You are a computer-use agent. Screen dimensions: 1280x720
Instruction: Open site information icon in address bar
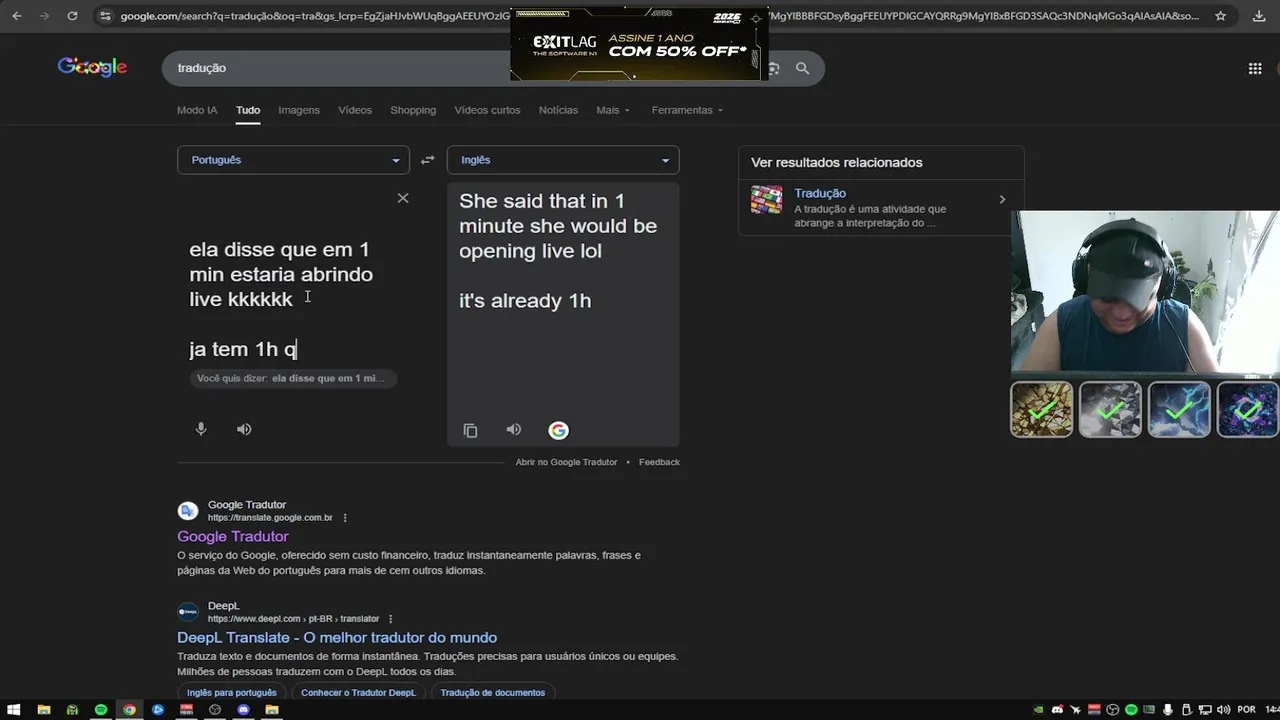[105, 16]
